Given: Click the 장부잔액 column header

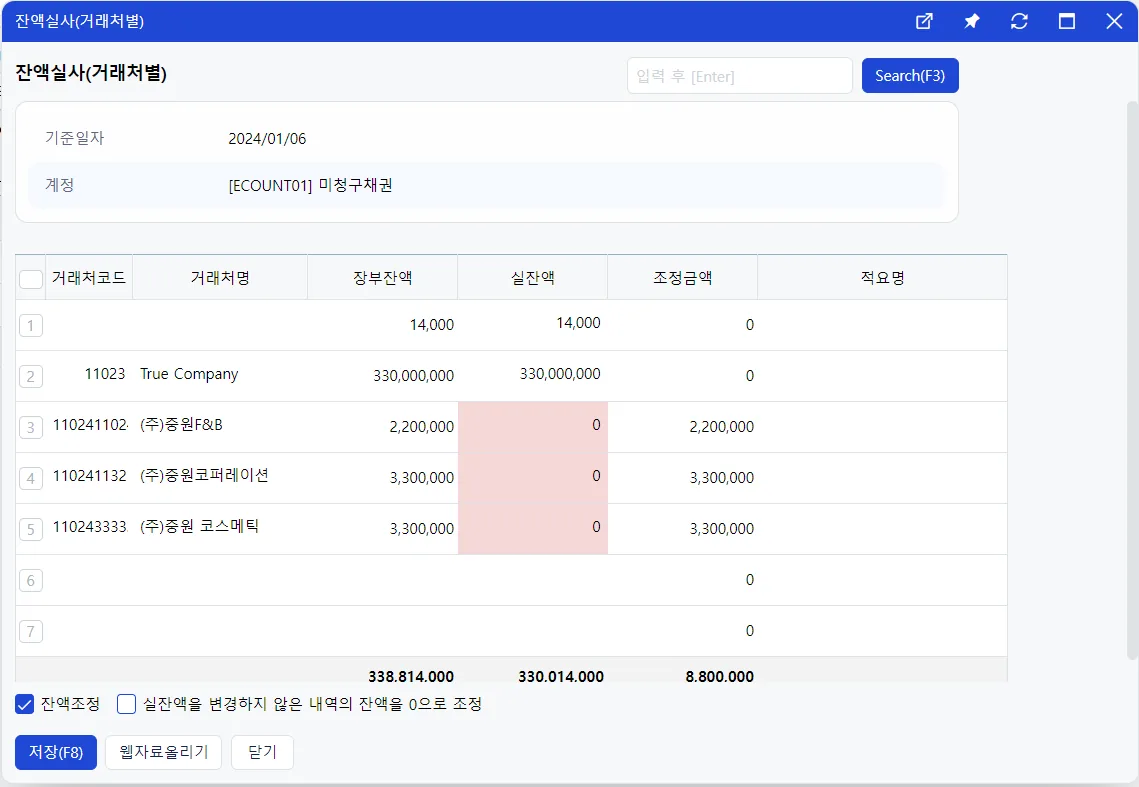Looking at the screenshot, I should [383, 278].
